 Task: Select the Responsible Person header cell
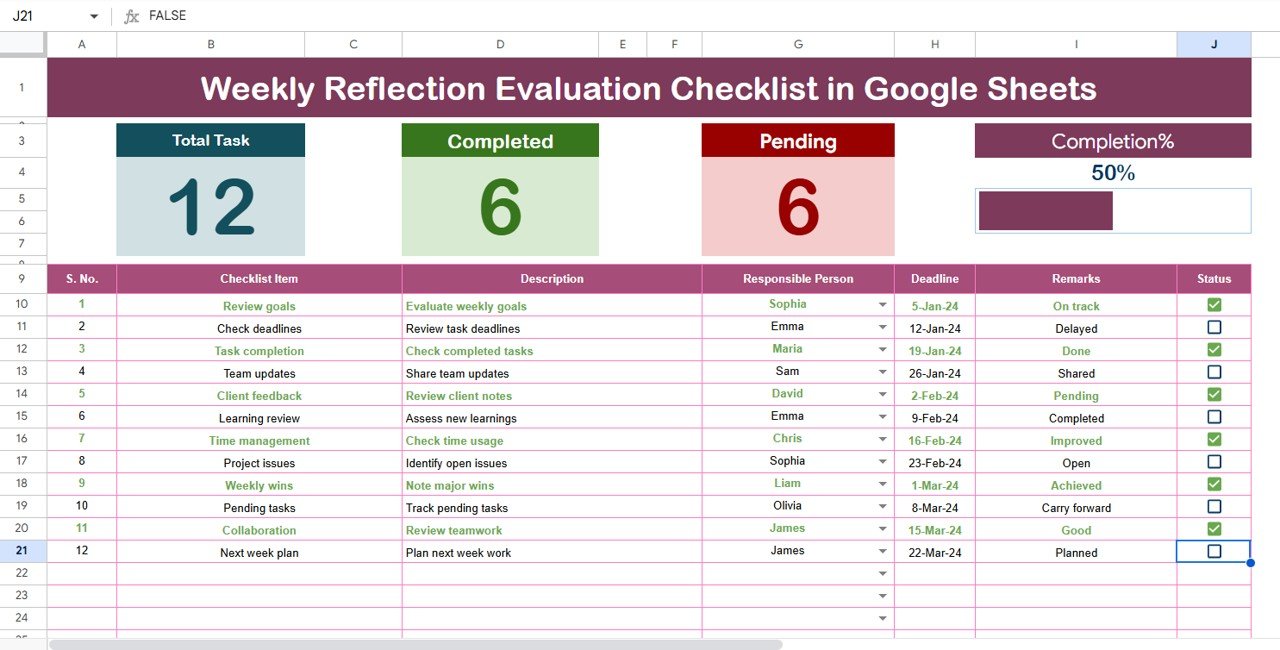pyautogui.click(x=797, y=279)
